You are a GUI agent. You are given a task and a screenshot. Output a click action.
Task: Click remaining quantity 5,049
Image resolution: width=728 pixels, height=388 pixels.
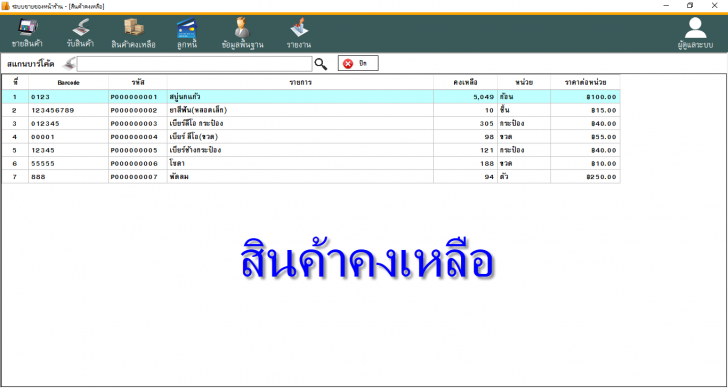pyautogui.click(x=465, y=97)
